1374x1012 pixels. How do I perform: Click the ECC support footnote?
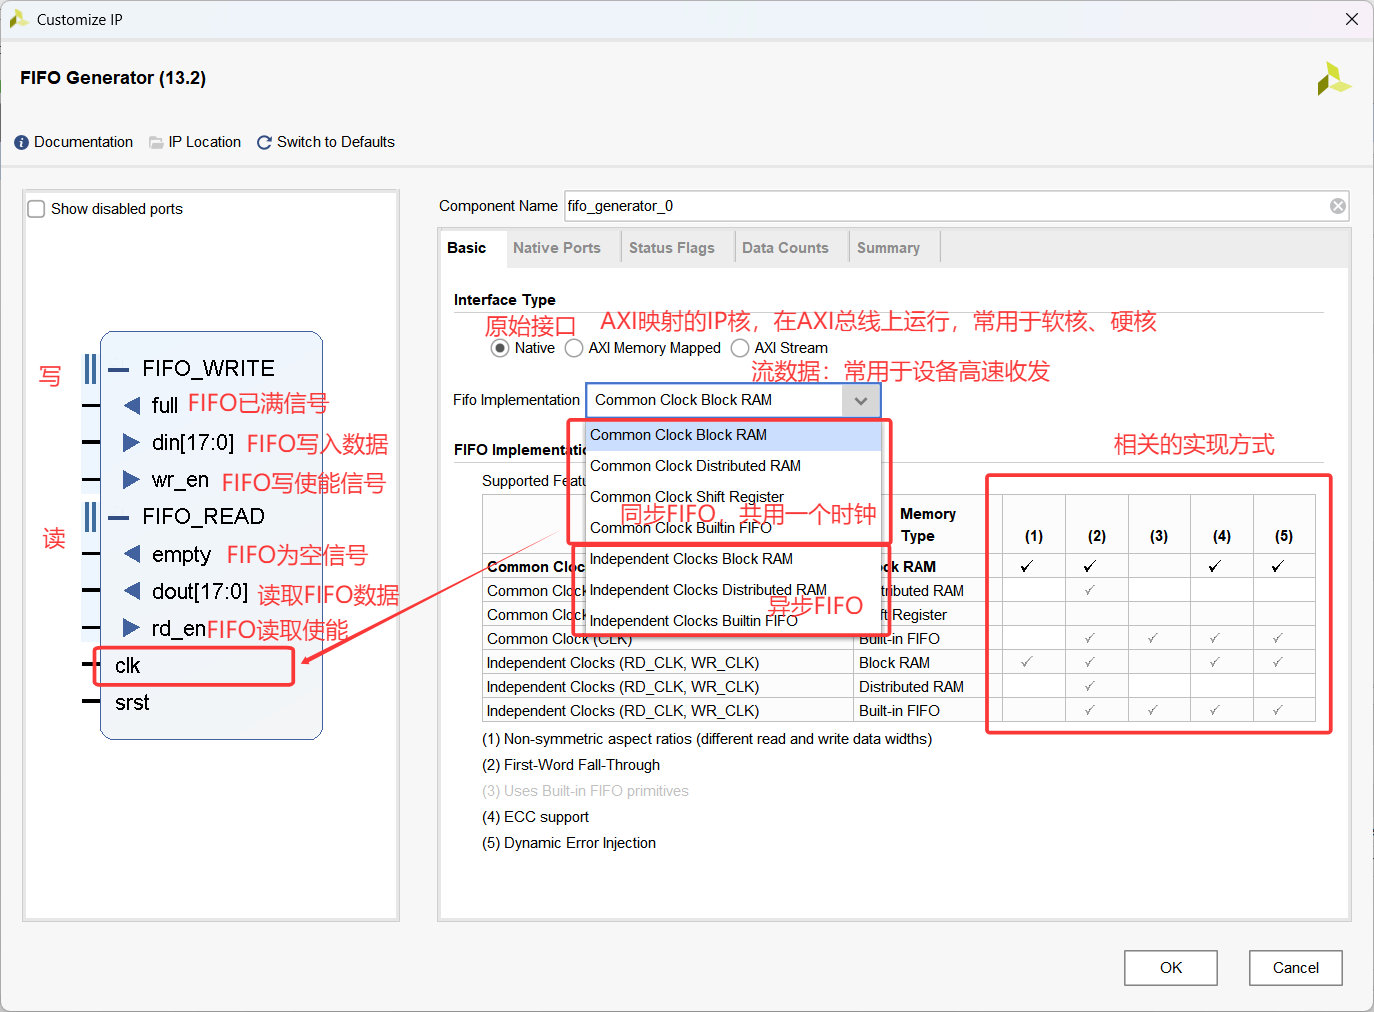point(535,817)
